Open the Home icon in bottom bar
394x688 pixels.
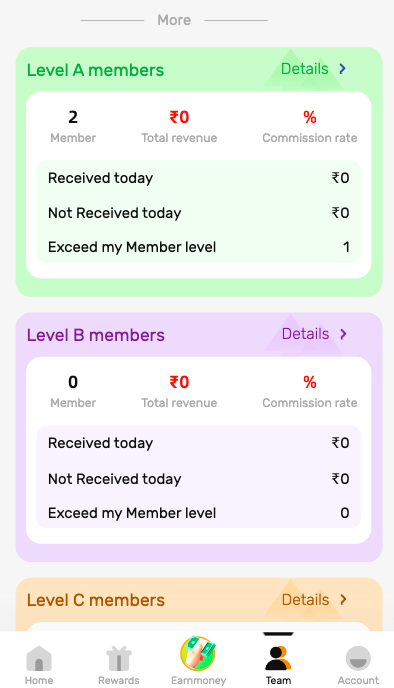pos(39,658)
